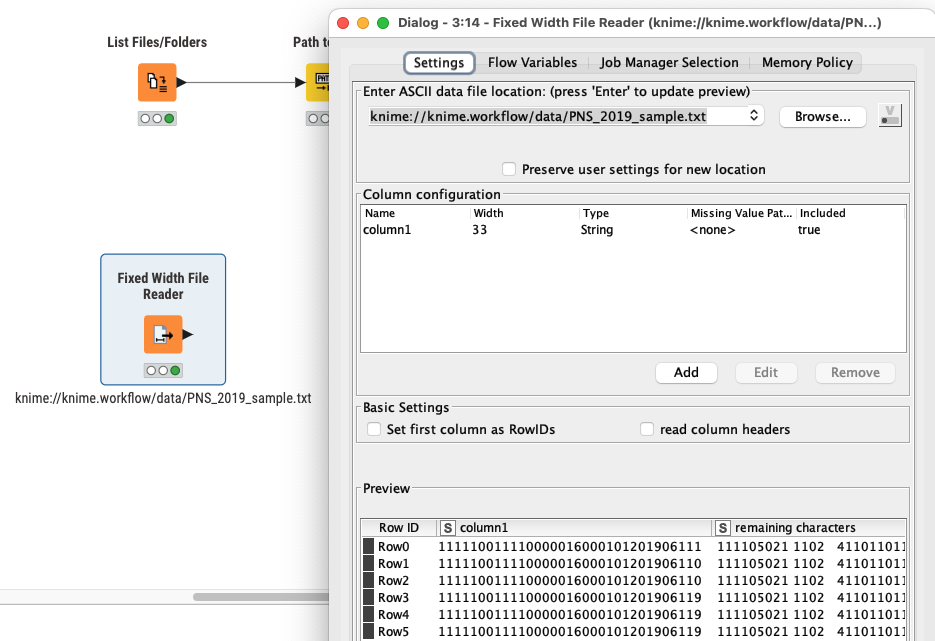Viewport: 935px width, 641px height.
Task: Click the Browse button
Action: point(822,116)
